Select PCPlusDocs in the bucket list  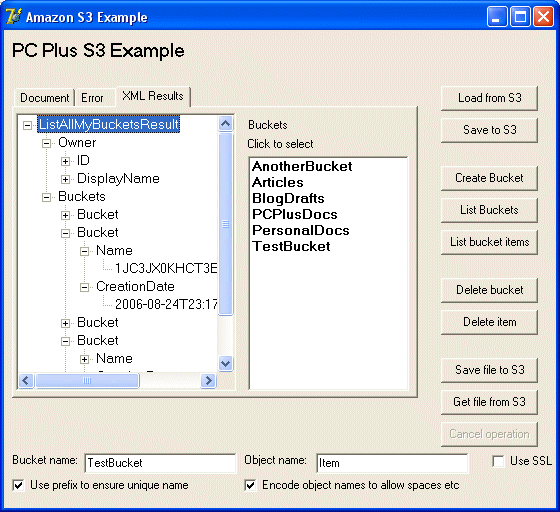295,214
